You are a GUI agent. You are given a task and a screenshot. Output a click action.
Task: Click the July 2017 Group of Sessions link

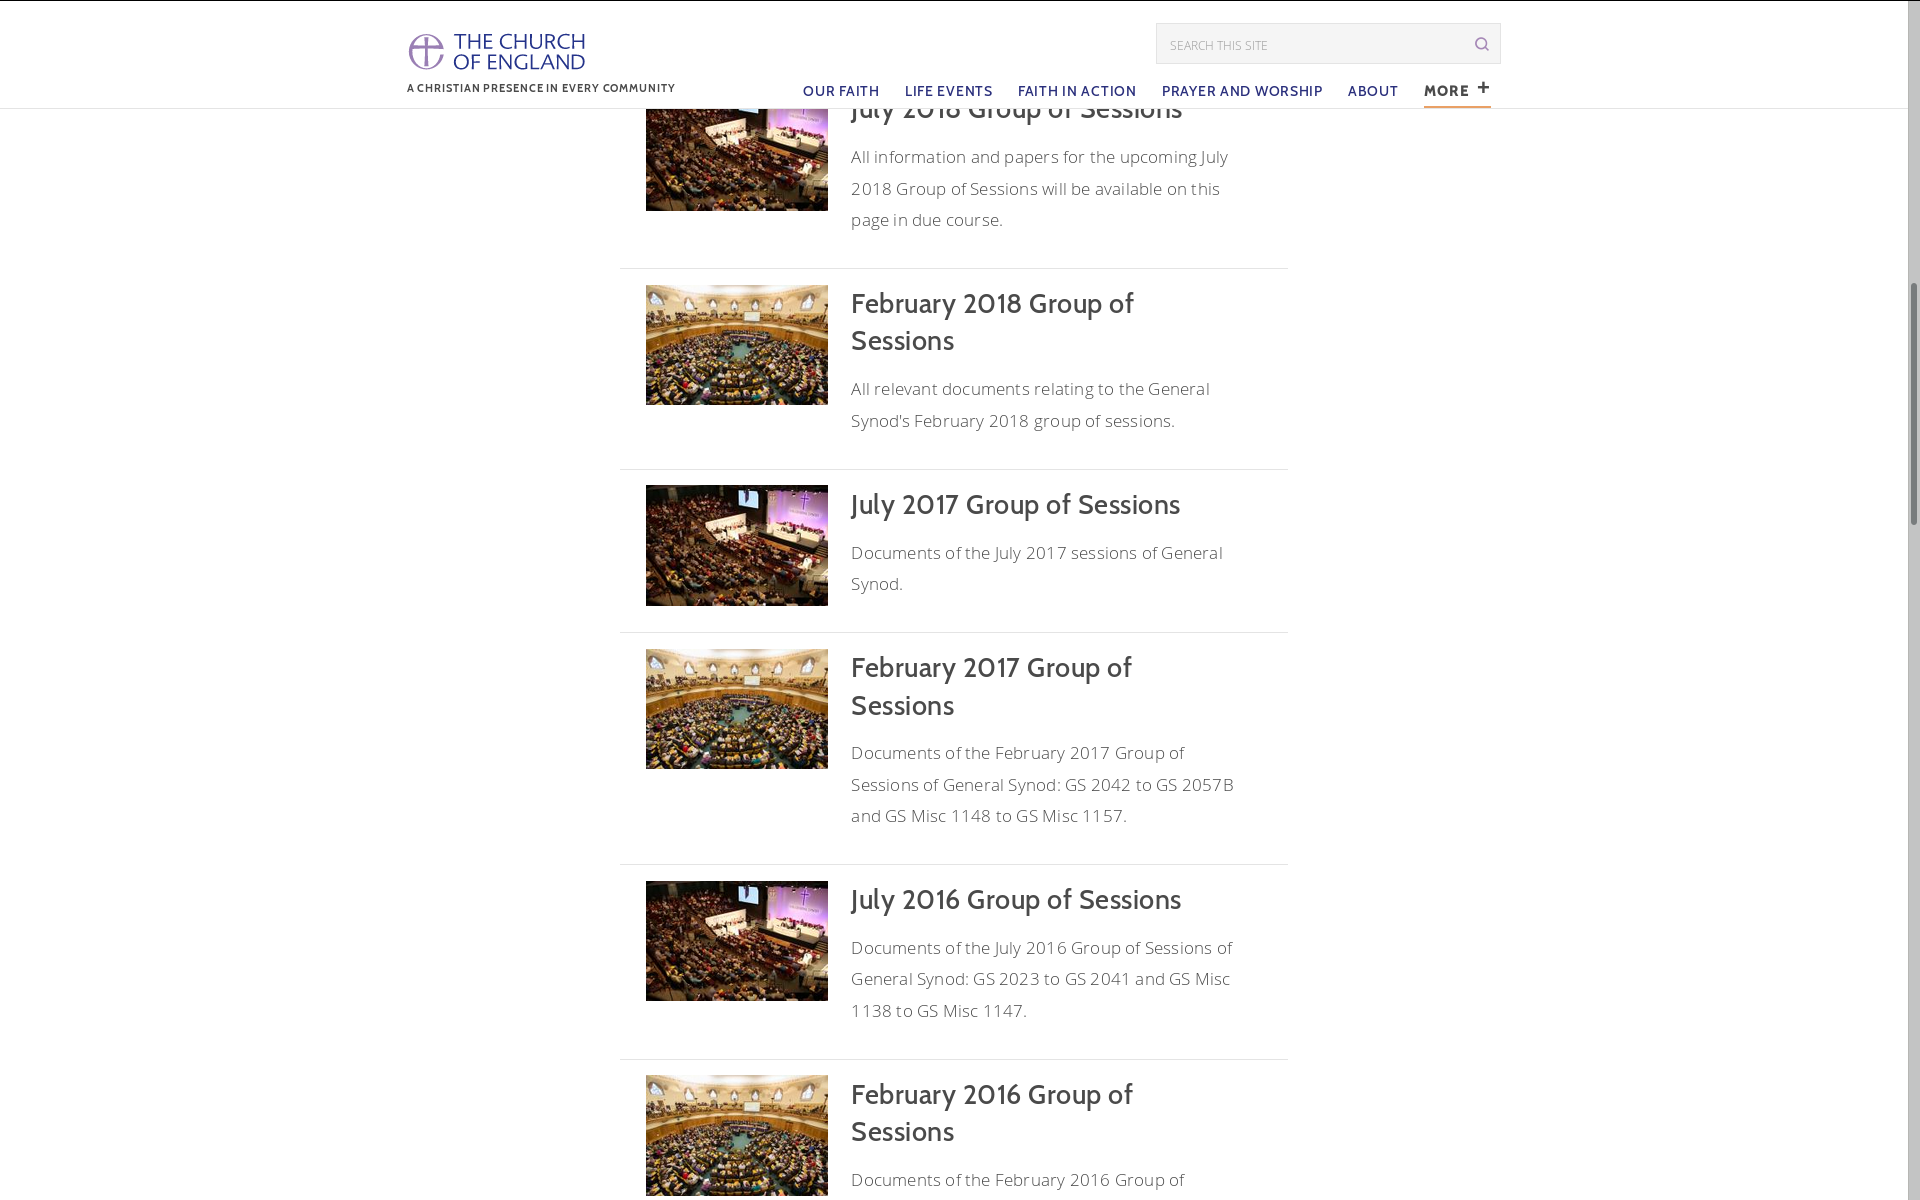pyautogui.click(x=1015, y=503)
